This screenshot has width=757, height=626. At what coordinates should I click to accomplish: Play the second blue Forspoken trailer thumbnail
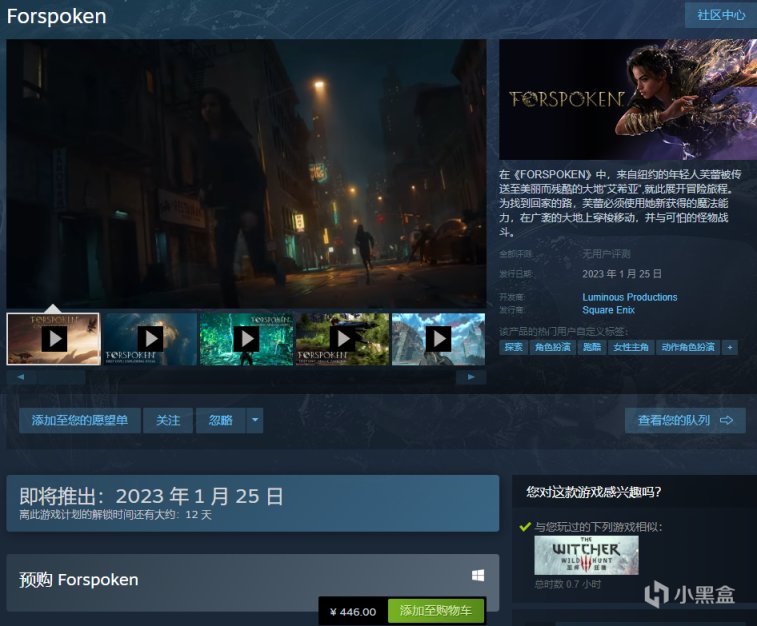click(x=150, y=339)
